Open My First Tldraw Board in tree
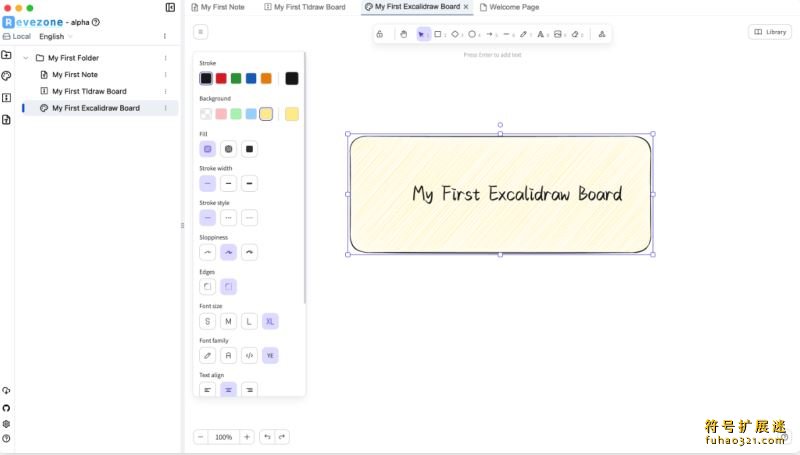 89,91
